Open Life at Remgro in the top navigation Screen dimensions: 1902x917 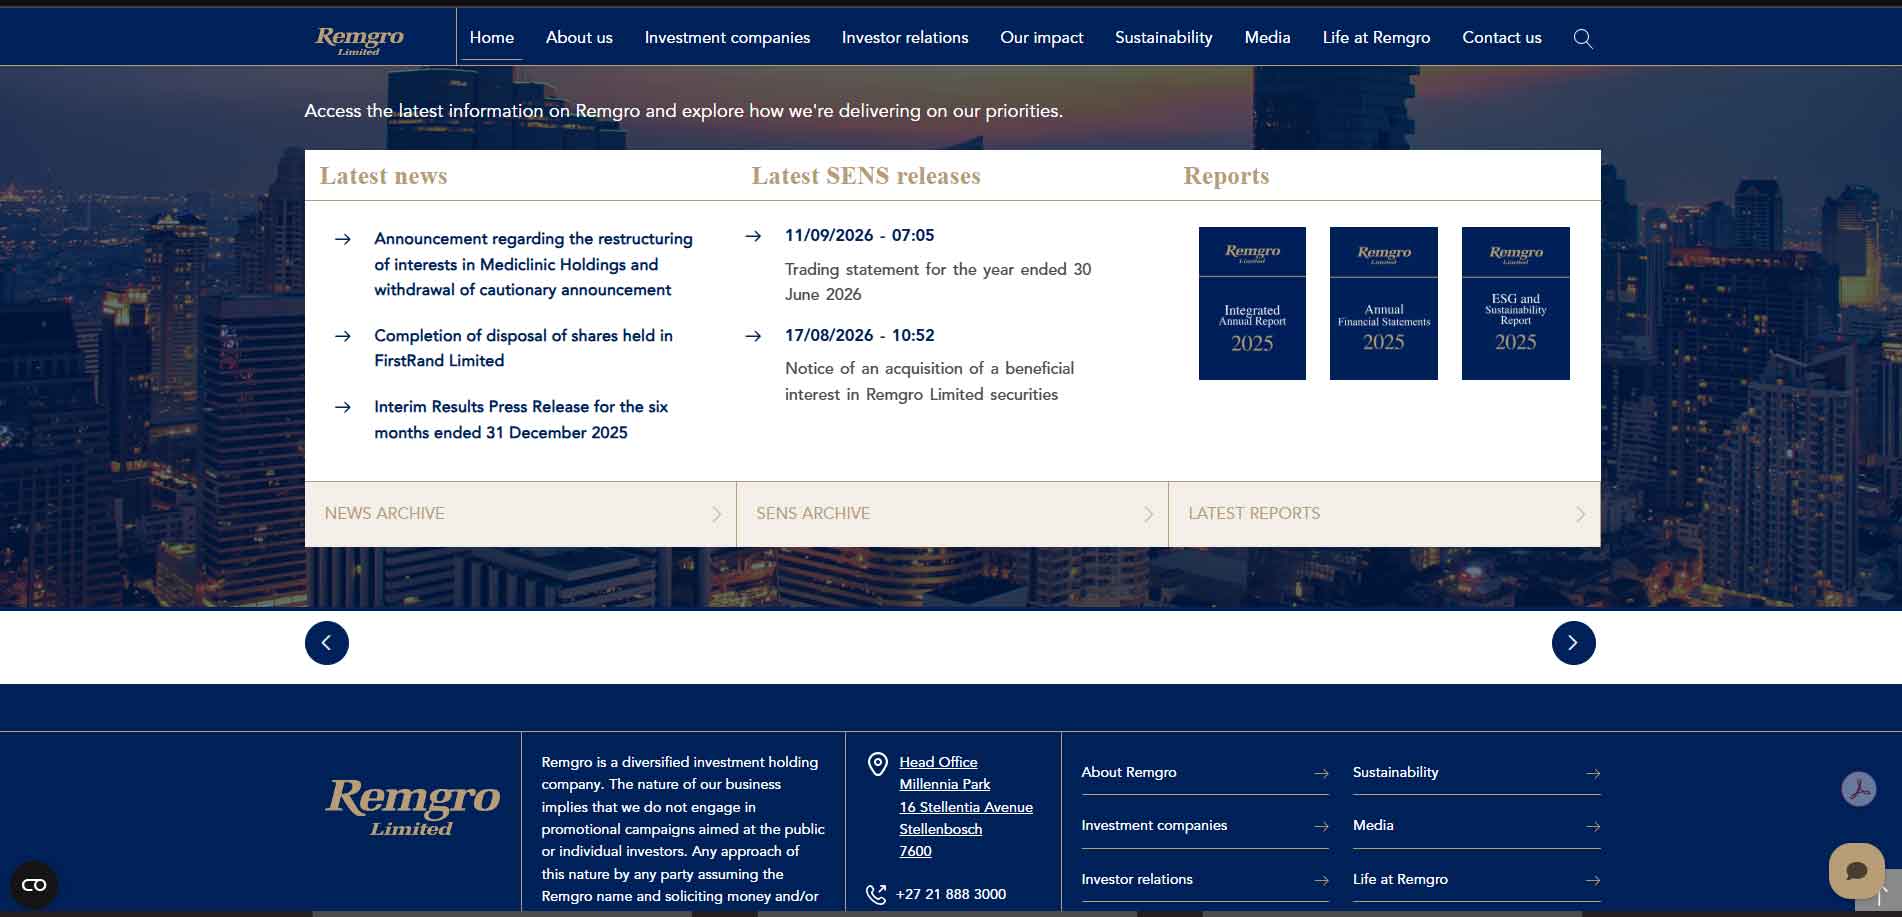(1376, 38)
